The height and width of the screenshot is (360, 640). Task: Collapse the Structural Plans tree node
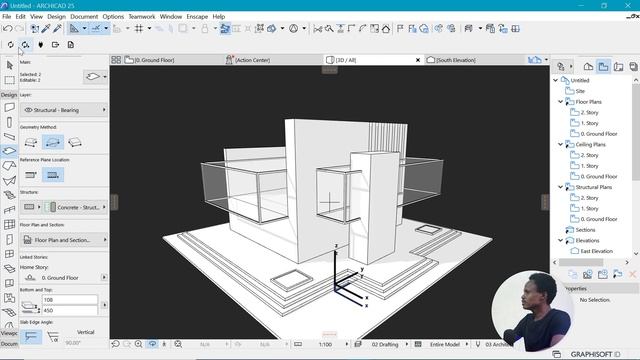pos(560,187)
